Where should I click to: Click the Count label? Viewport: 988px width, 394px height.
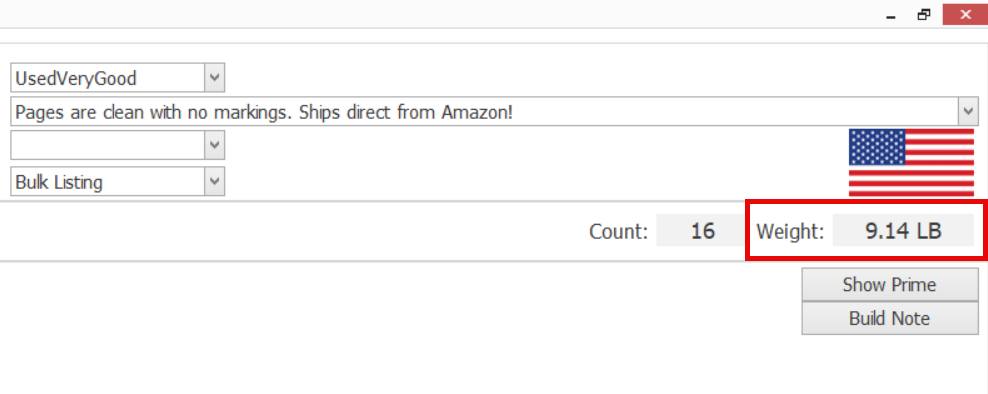pyautogui.click(x=618, y=231)
